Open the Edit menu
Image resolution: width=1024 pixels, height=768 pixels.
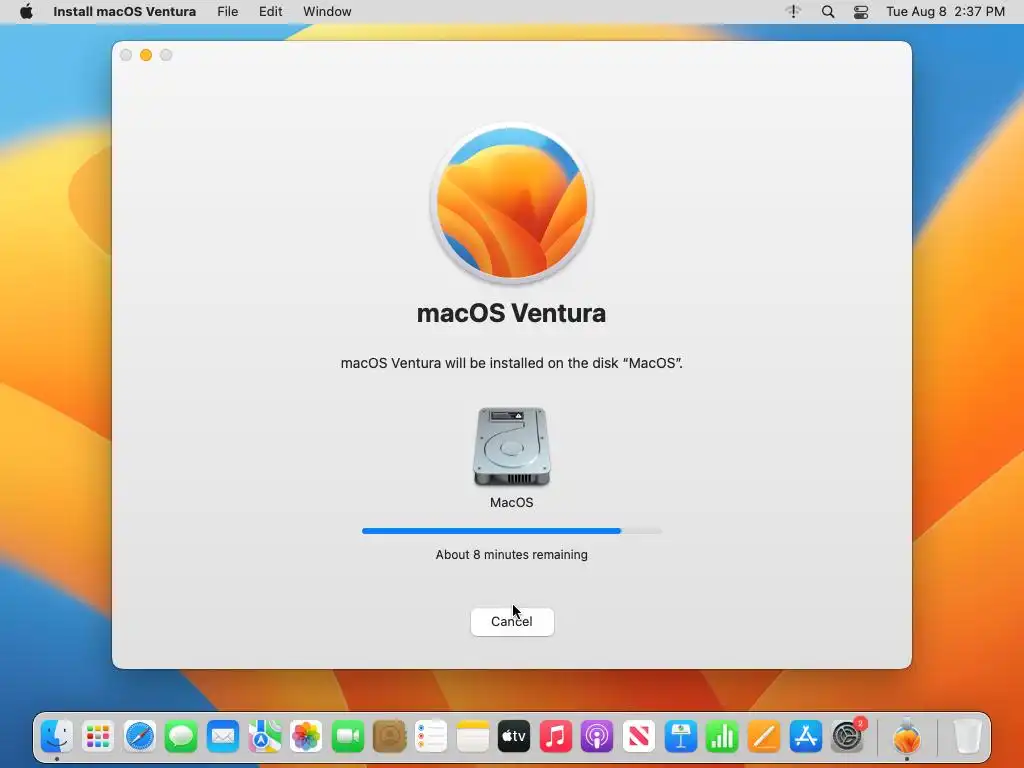point(270,12)
